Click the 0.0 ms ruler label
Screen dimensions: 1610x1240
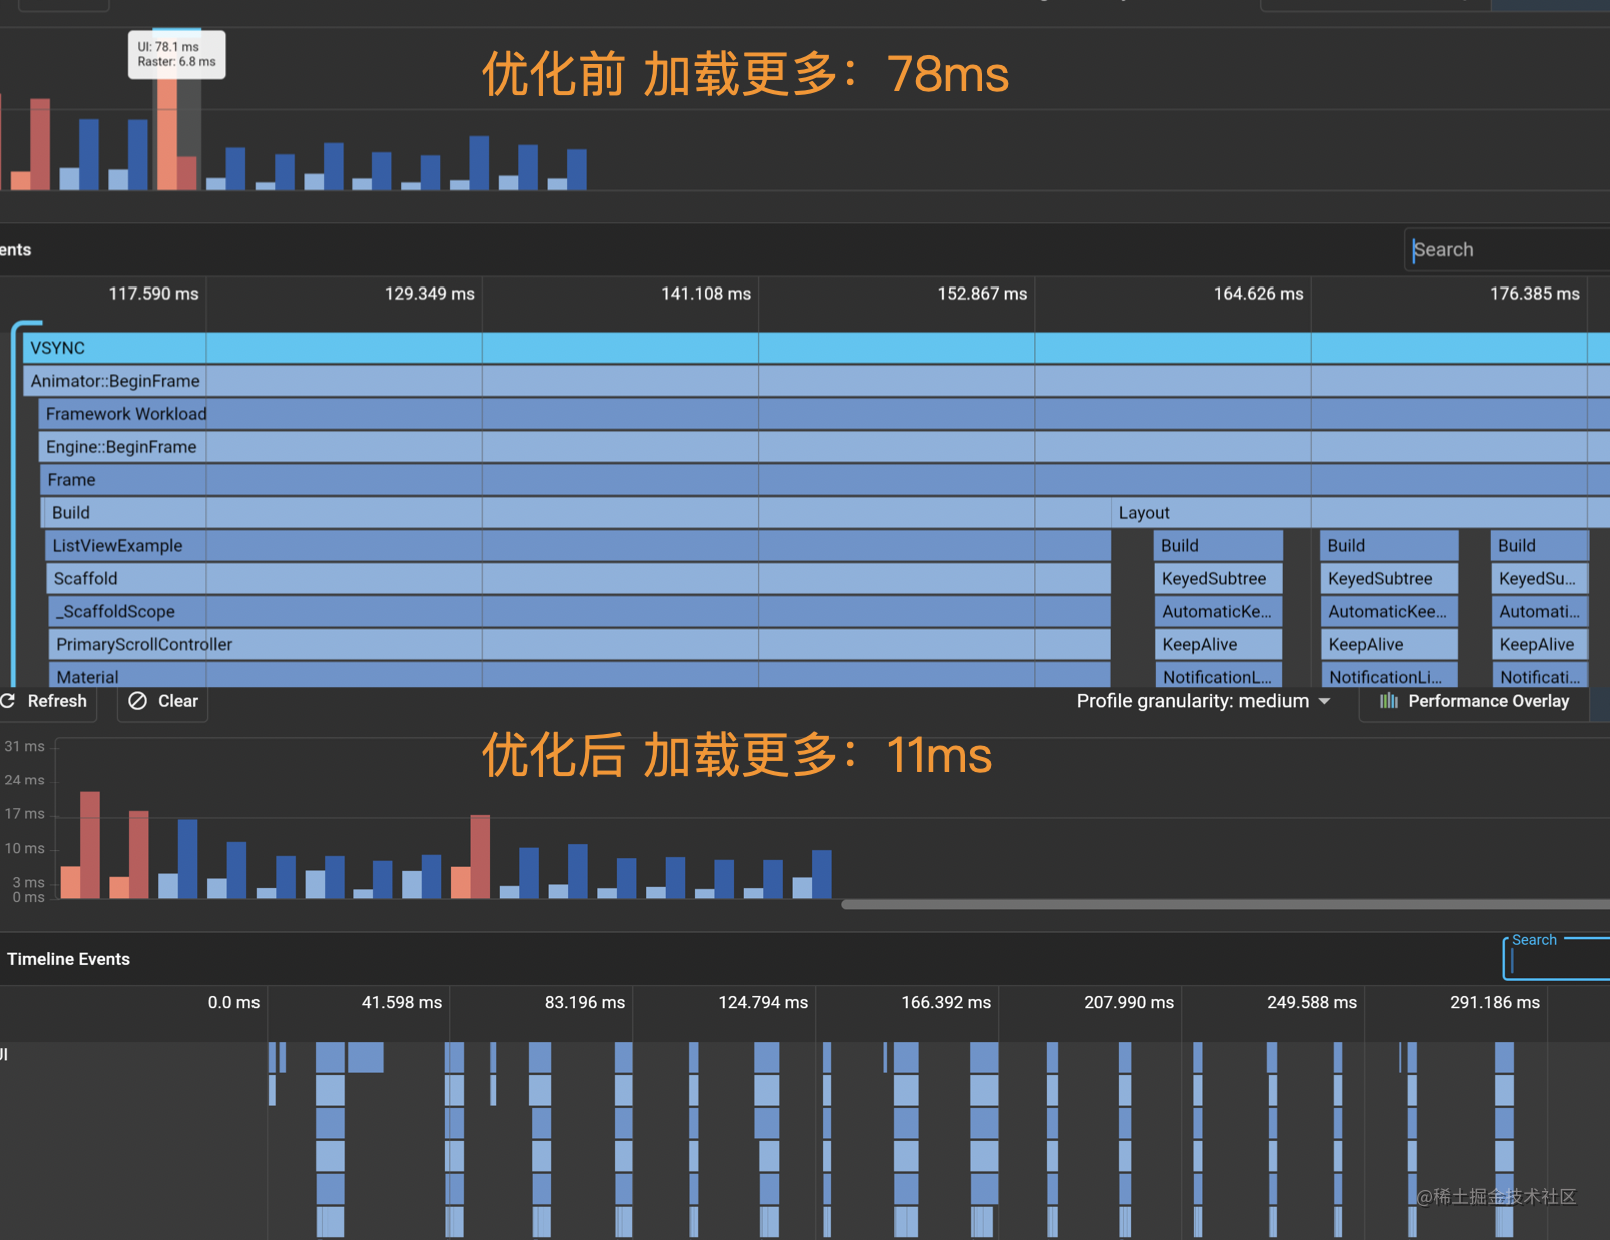coord(234,1002)
